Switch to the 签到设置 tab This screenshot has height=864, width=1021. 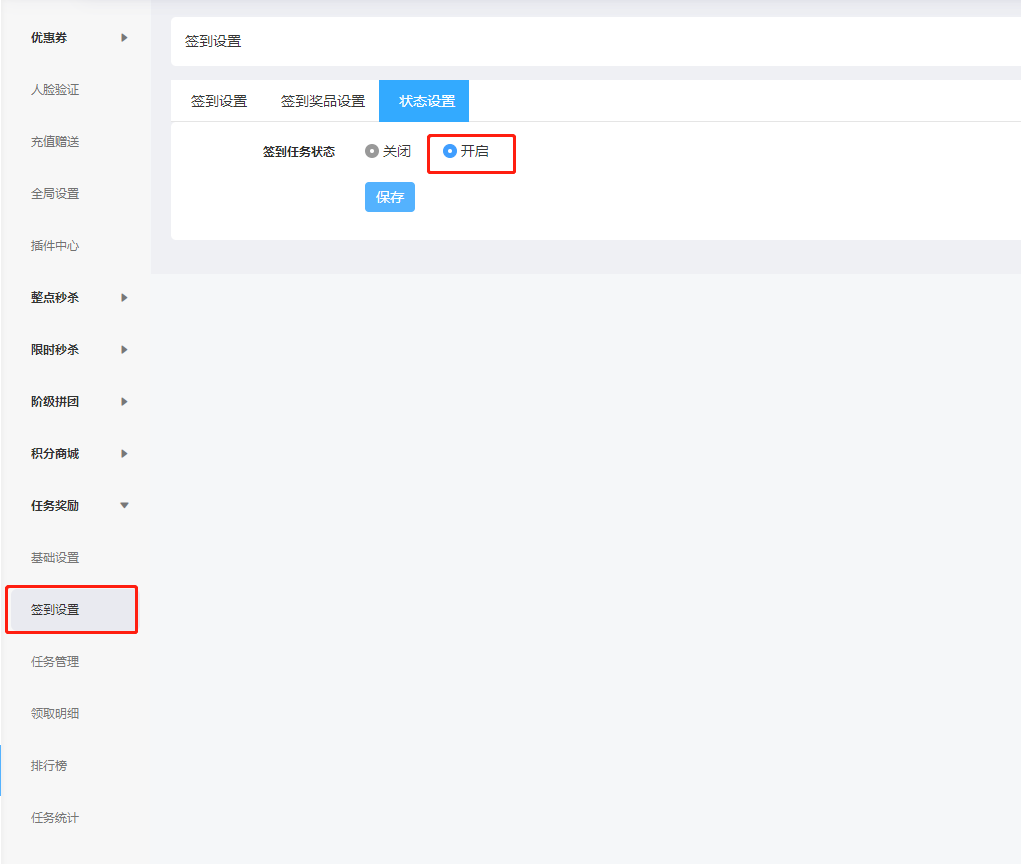[219, 101]
